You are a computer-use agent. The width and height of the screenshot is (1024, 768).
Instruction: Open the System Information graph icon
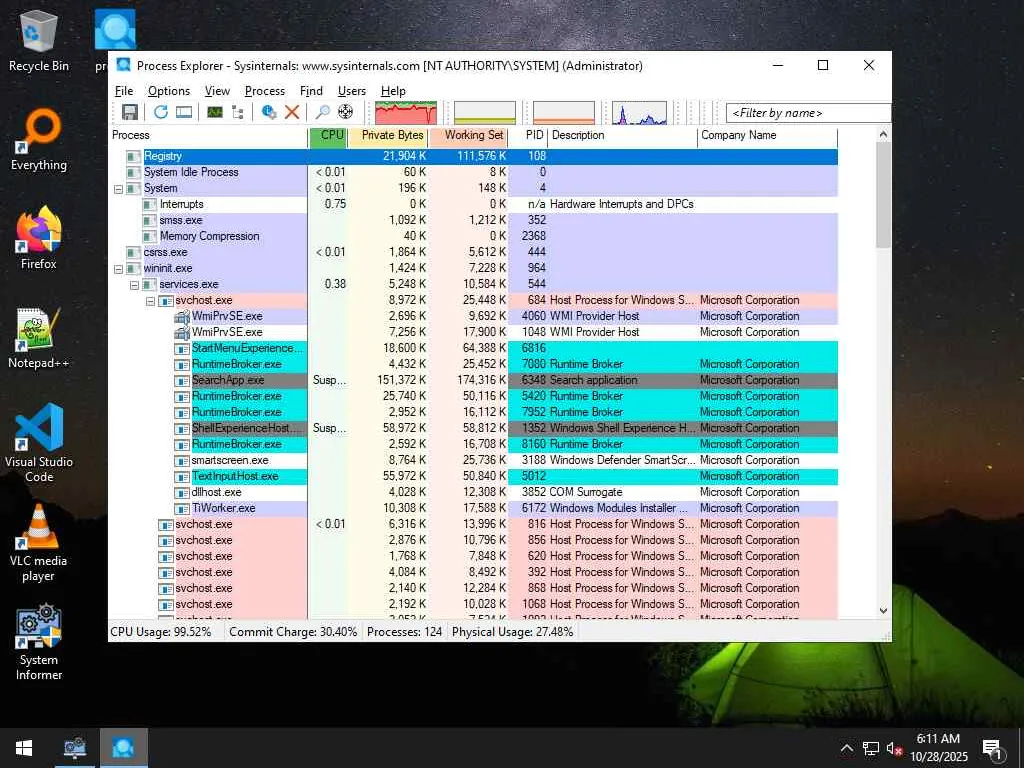pos(215,112)
